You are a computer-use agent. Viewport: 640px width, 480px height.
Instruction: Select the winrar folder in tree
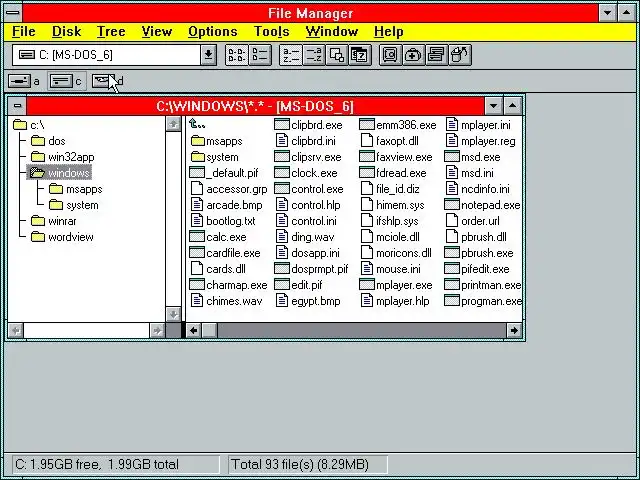click(53, 221)
